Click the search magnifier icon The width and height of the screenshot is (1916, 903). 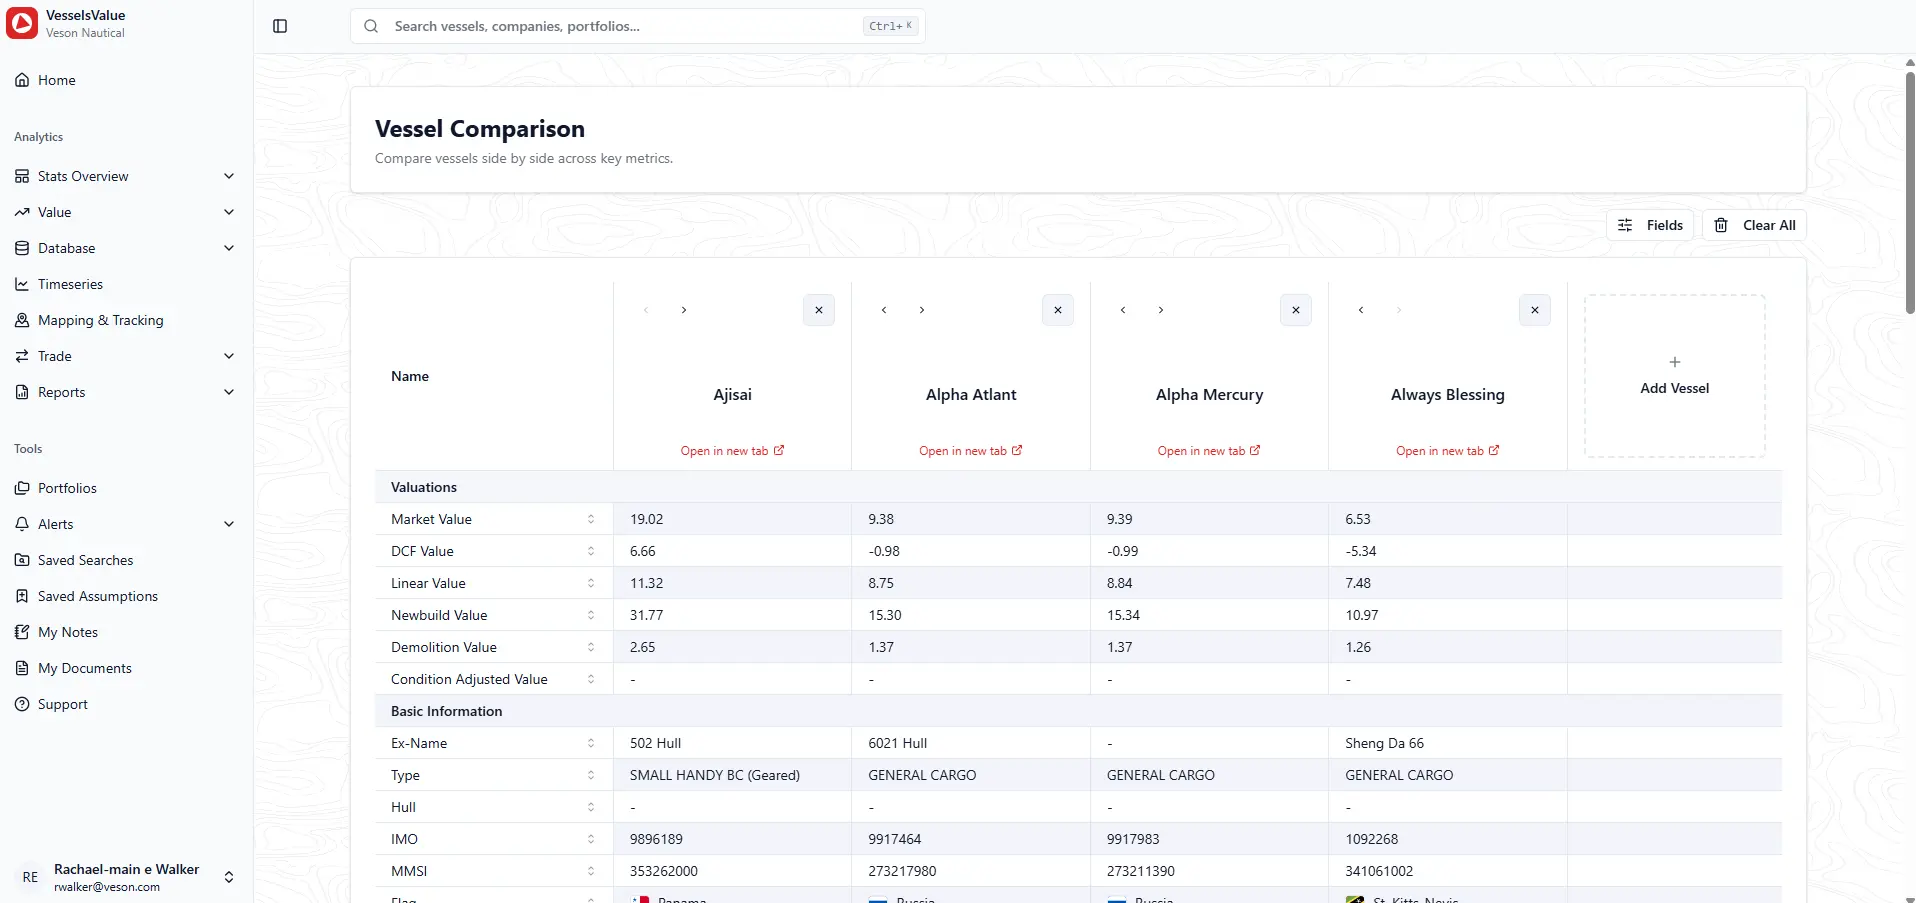pyautogui.click(x=371, y=26)
